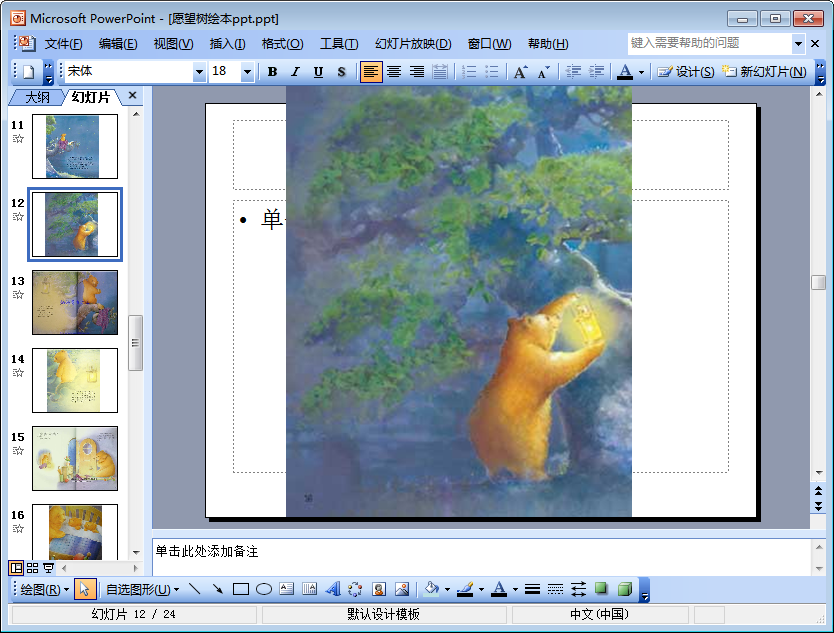This screenshot has width=834, height=633.
Task: Toggle bold formatting
Action: [272, 72]
